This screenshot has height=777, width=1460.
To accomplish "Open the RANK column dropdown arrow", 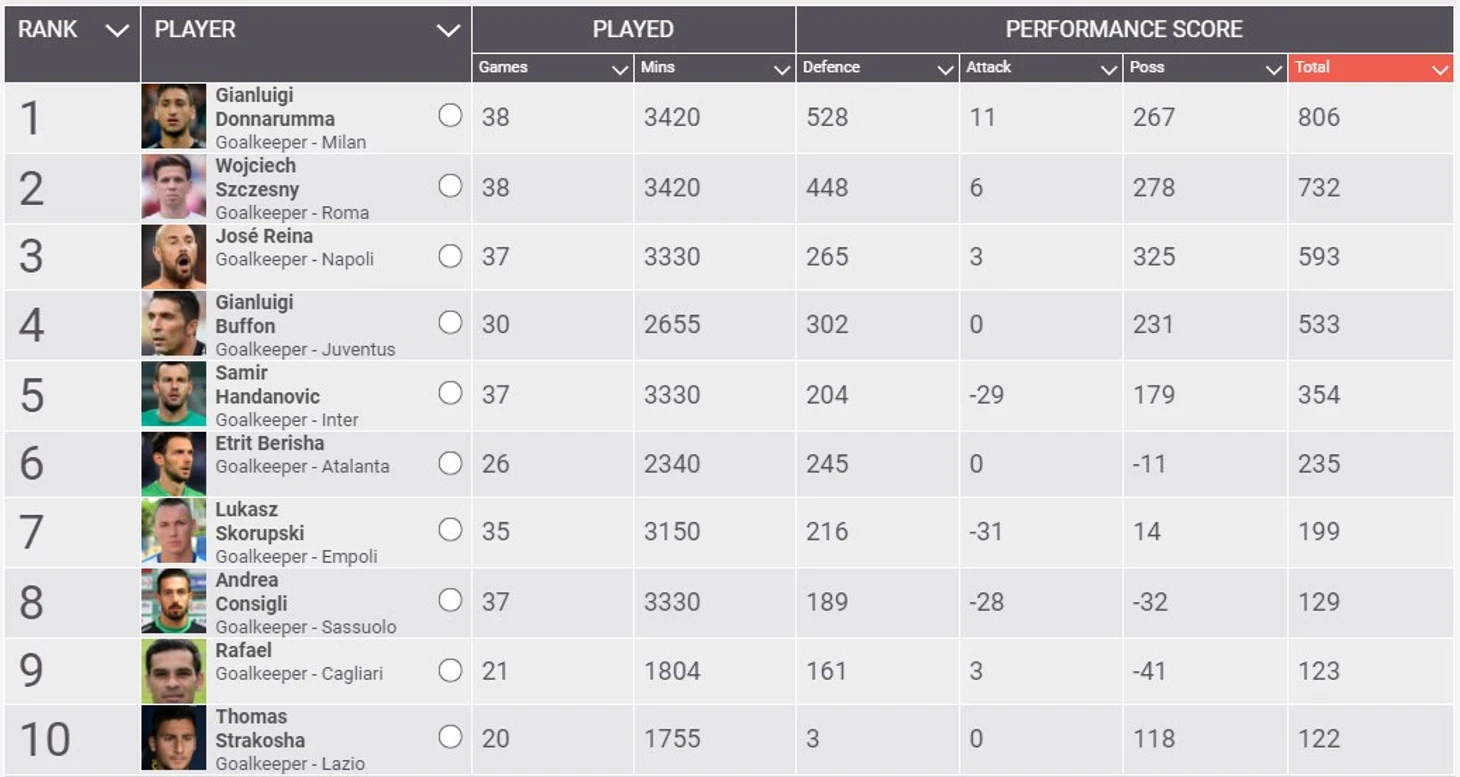I will (117, 30).
